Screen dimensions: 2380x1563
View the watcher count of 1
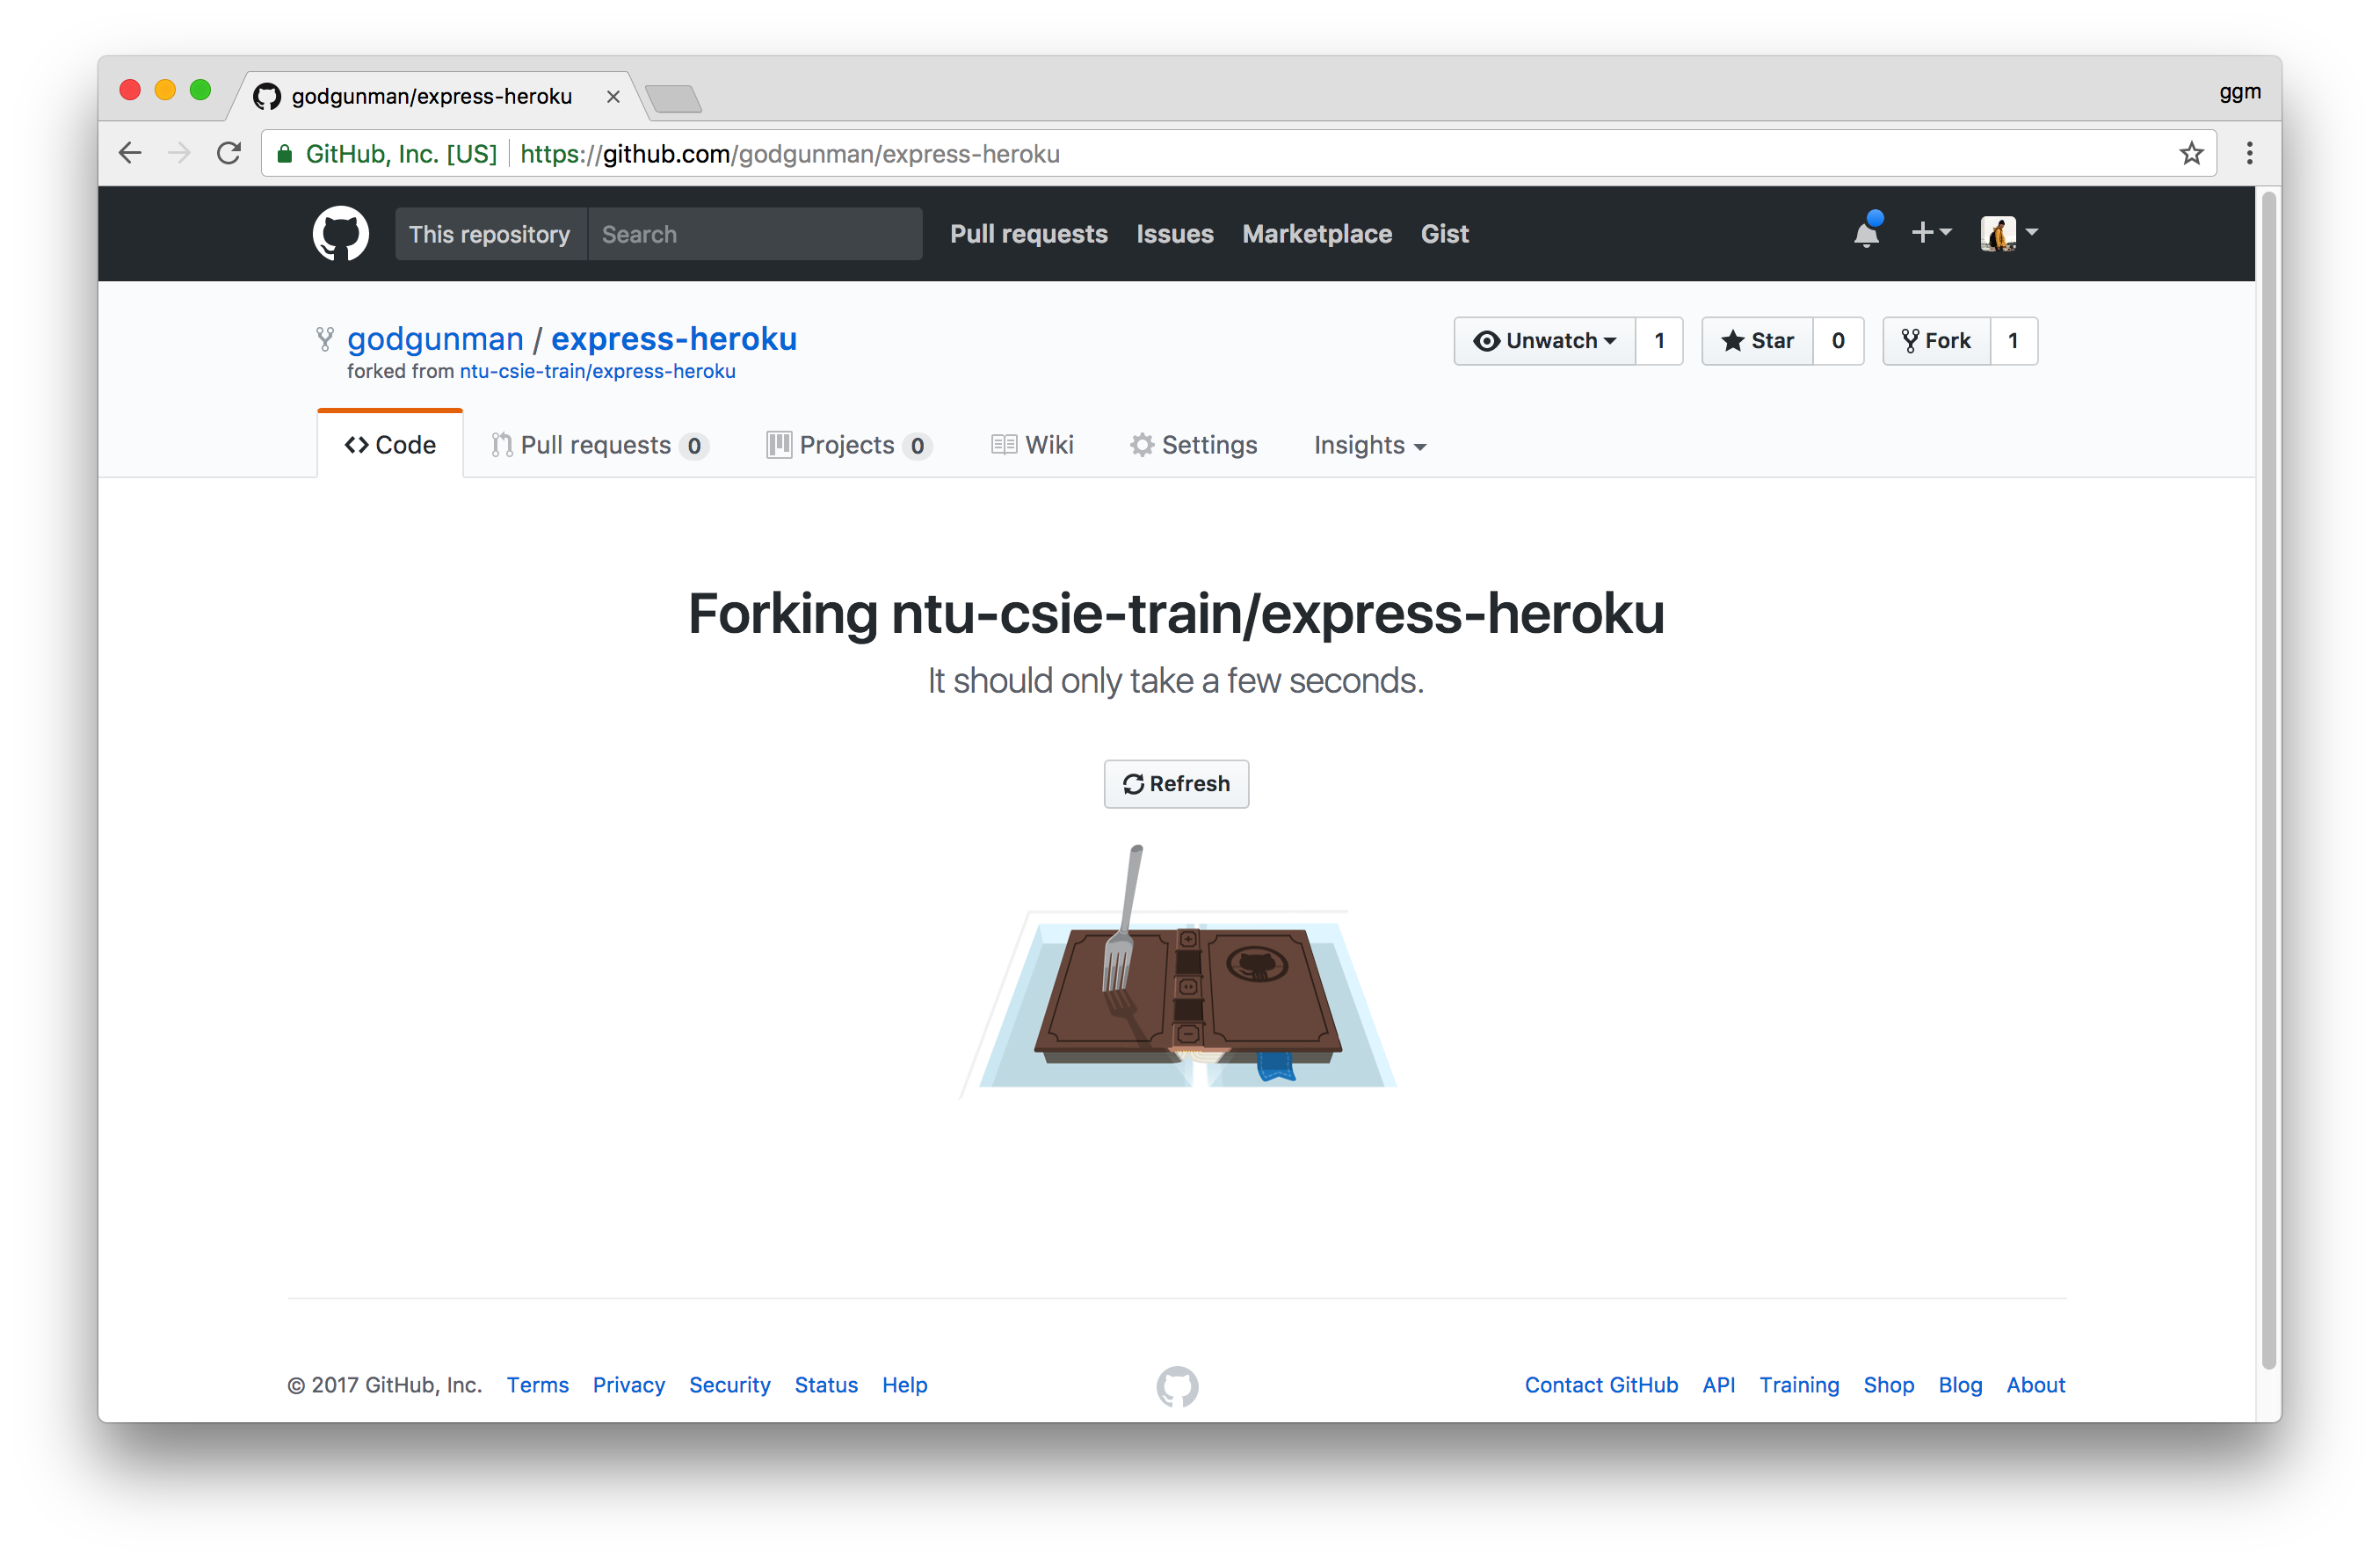(x=1659, y=341)
